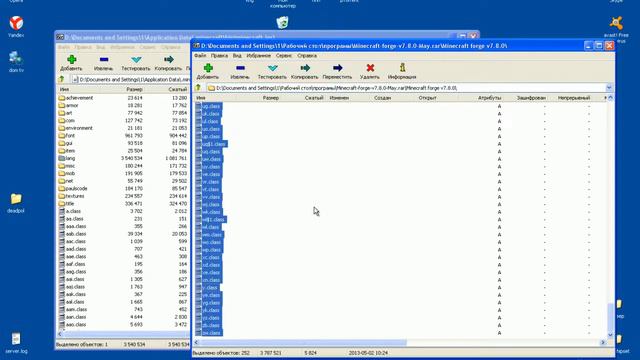Click status date 2013-05-02 10:24 in front window

(368, 353)
